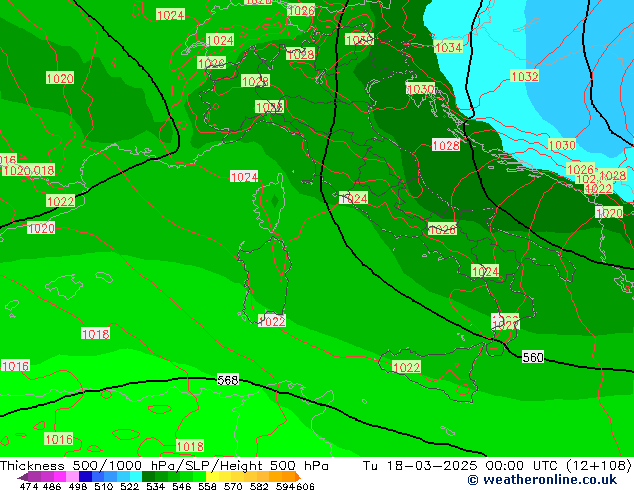This screenshot has width=634, height=490.
Task: Click the legend value 510
Action: [x=104, y=486]
